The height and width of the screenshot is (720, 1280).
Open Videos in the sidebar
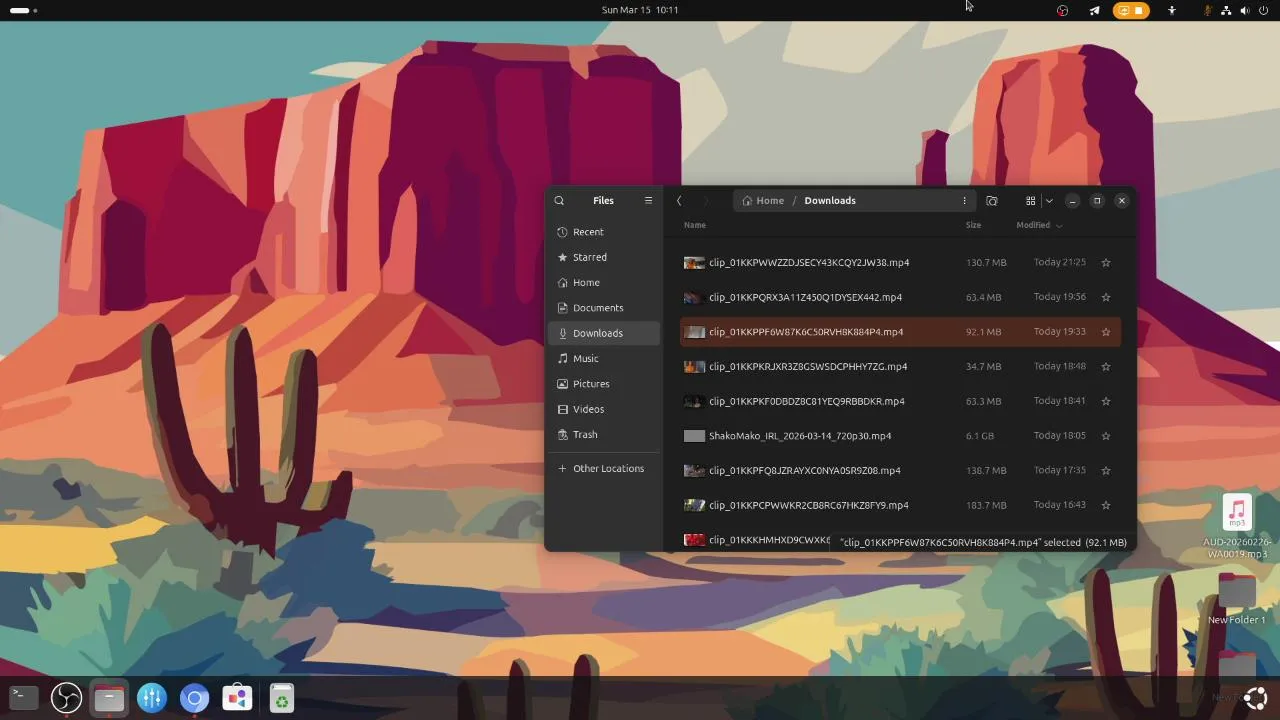tap(604, 409)
